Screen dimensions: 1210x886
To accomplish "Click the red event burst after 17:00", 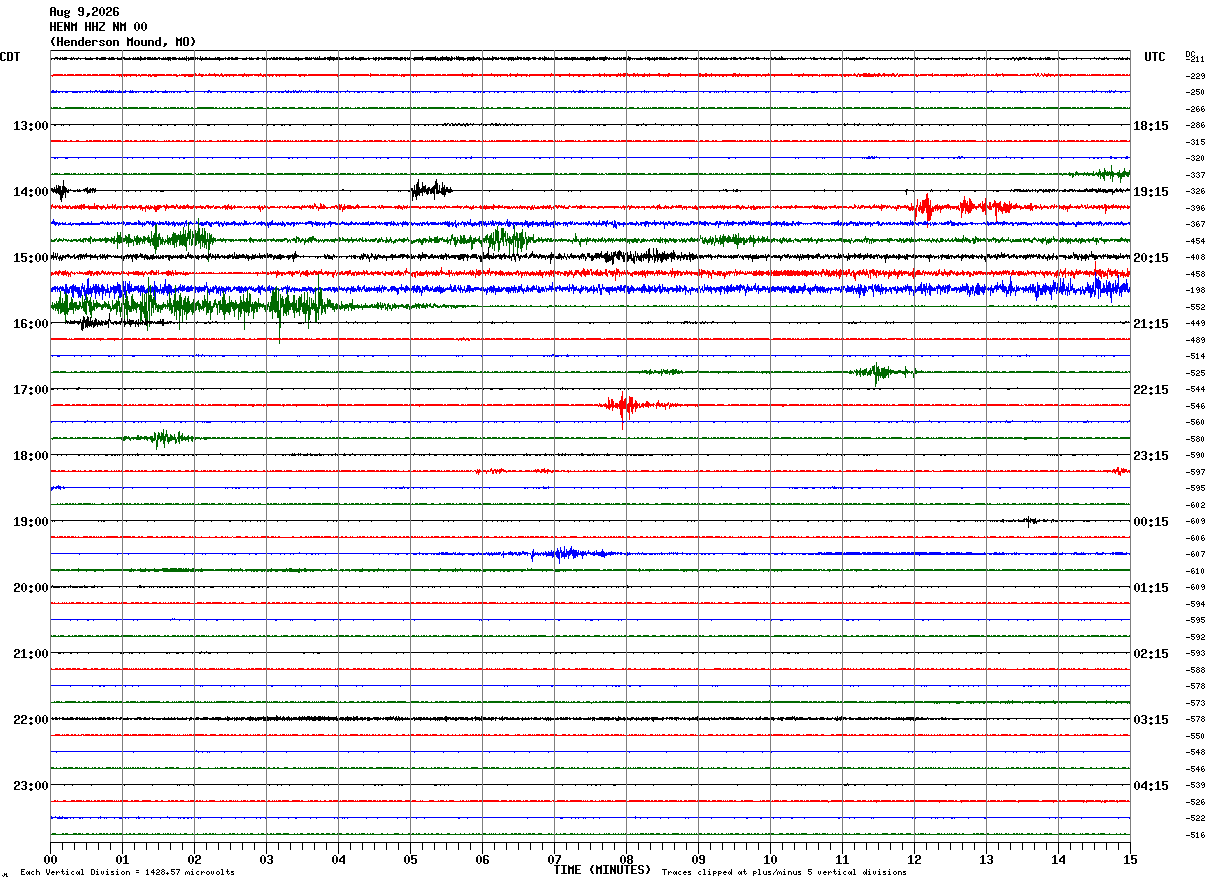I will (x=624, y=405).
